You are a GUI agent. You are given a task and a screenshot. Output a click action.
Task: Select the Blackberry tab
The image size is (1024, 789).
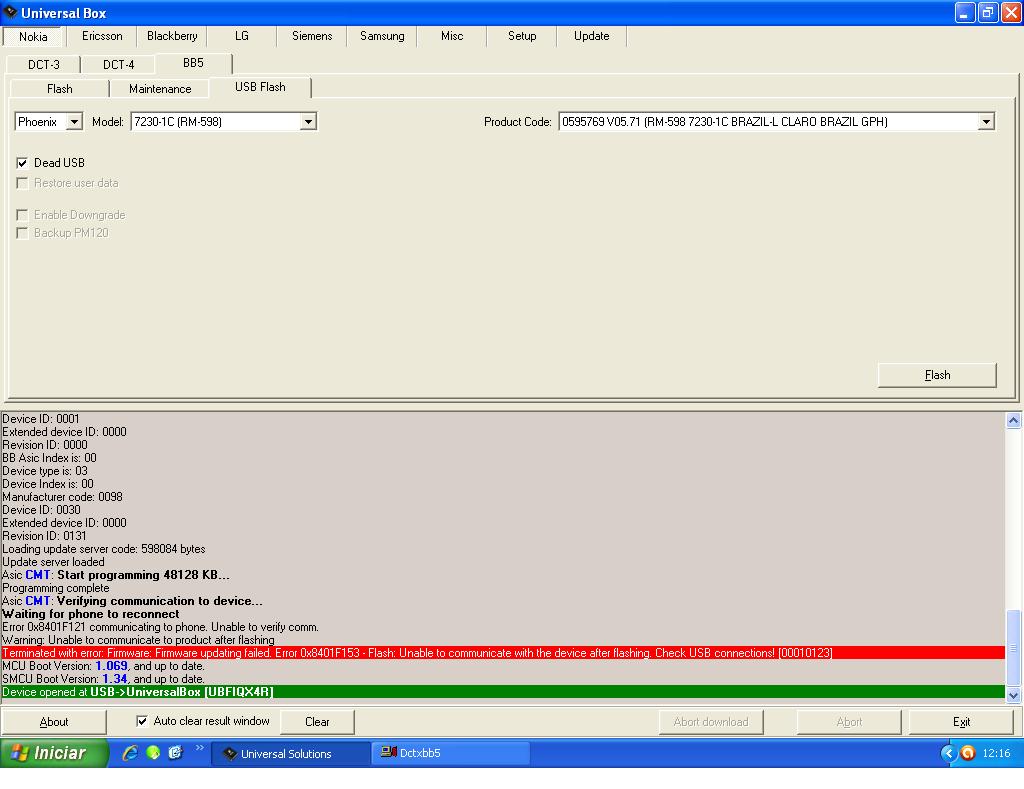(x=172, y=36)
